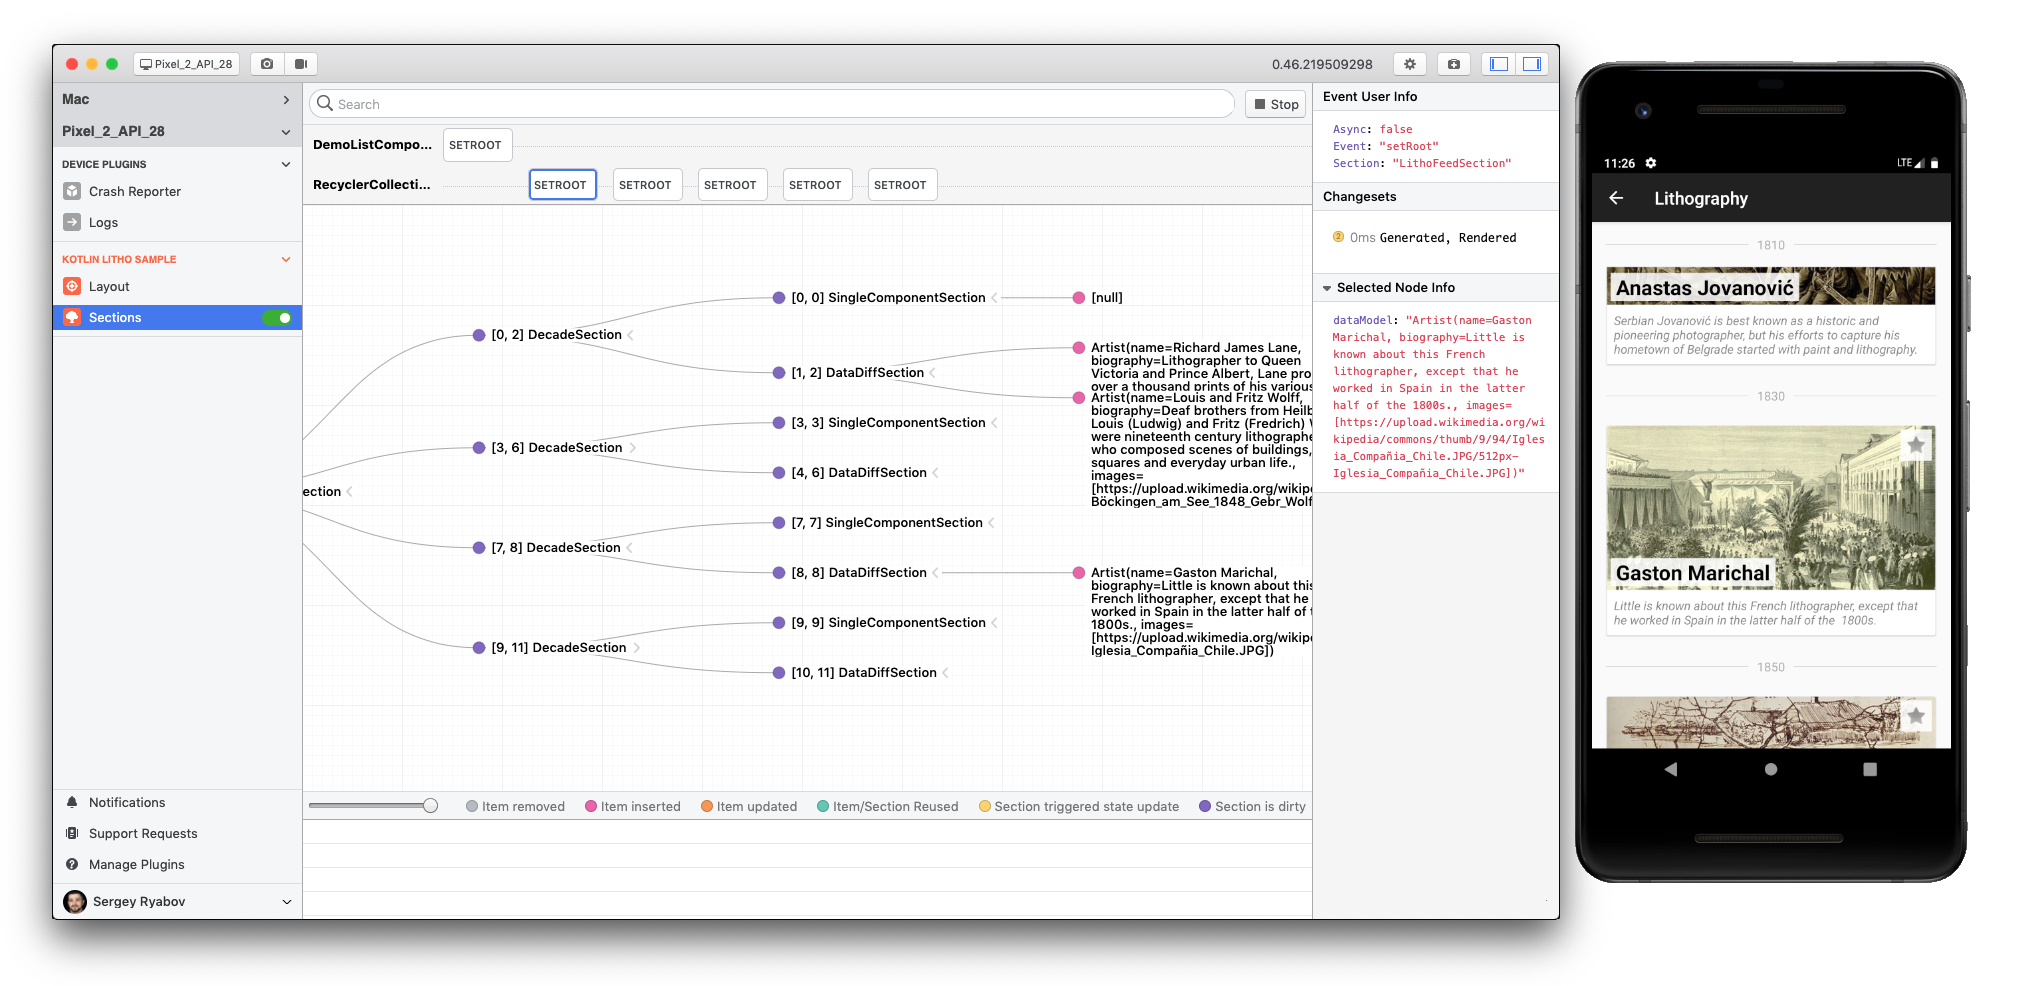Star the Gaston Marichal card
Screen dimensions: 2018x986
pyautogui.click(x=1915, y=445)
